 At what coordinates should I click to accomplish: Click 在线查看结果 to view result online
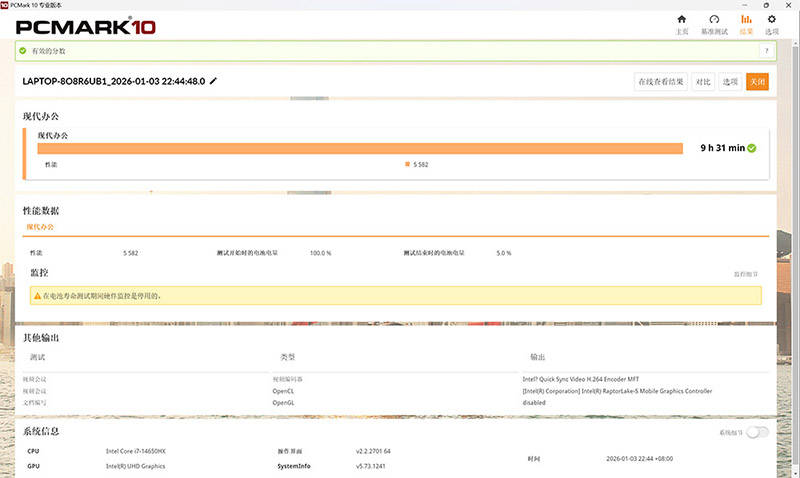[x=661, y=82]
